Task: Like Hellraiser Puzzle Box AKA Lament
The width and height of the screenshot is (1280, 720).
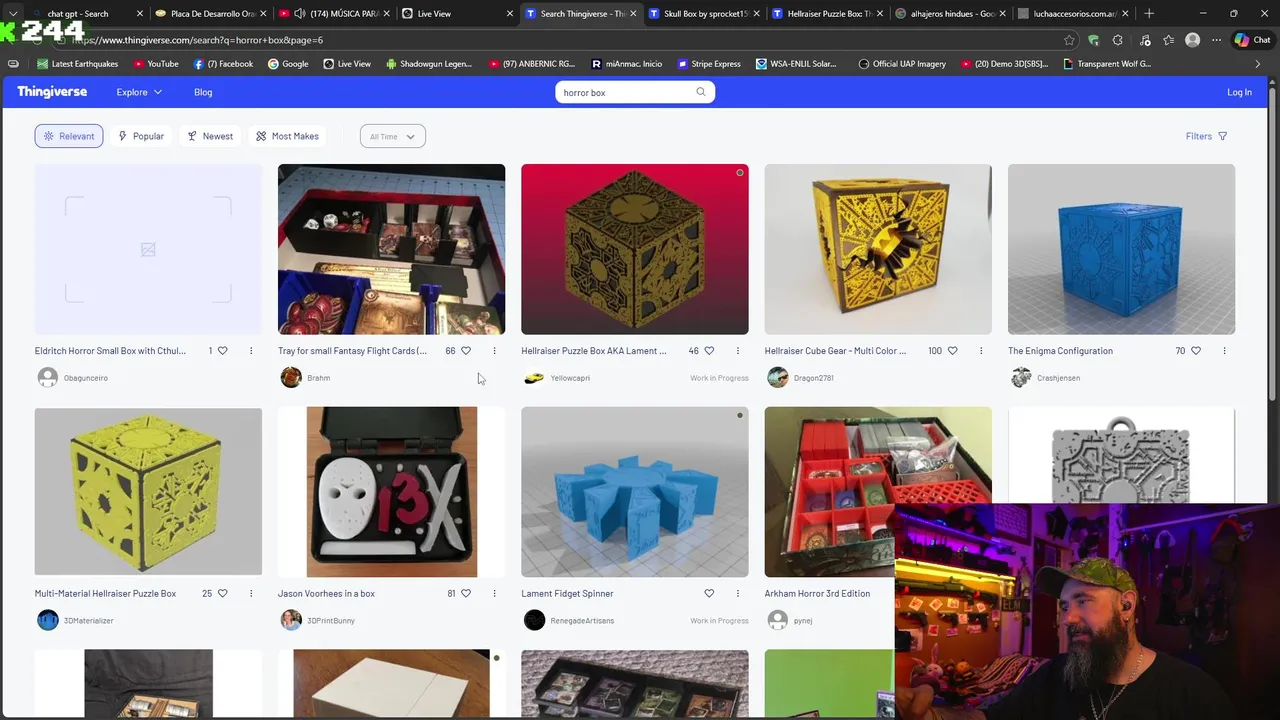Action: [709, 351]
